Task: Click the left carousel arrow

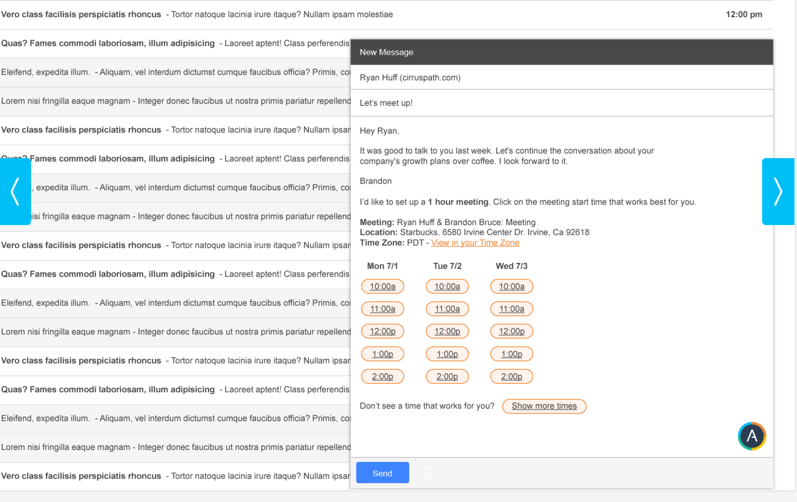Action: (15, 191)
